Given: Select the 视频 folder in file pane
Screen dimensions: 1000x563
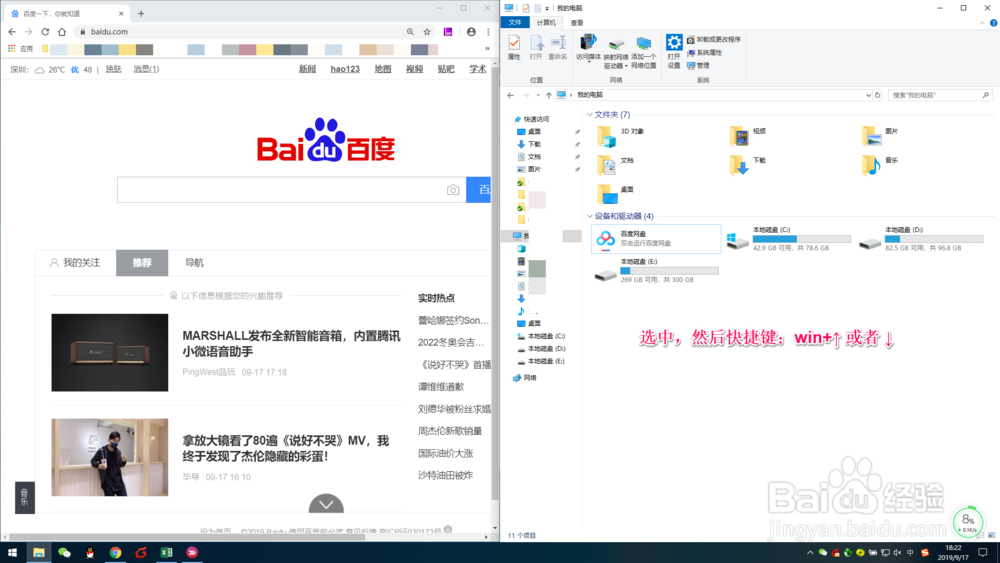Looking at the screenshot, I should (x=747, y=136).
